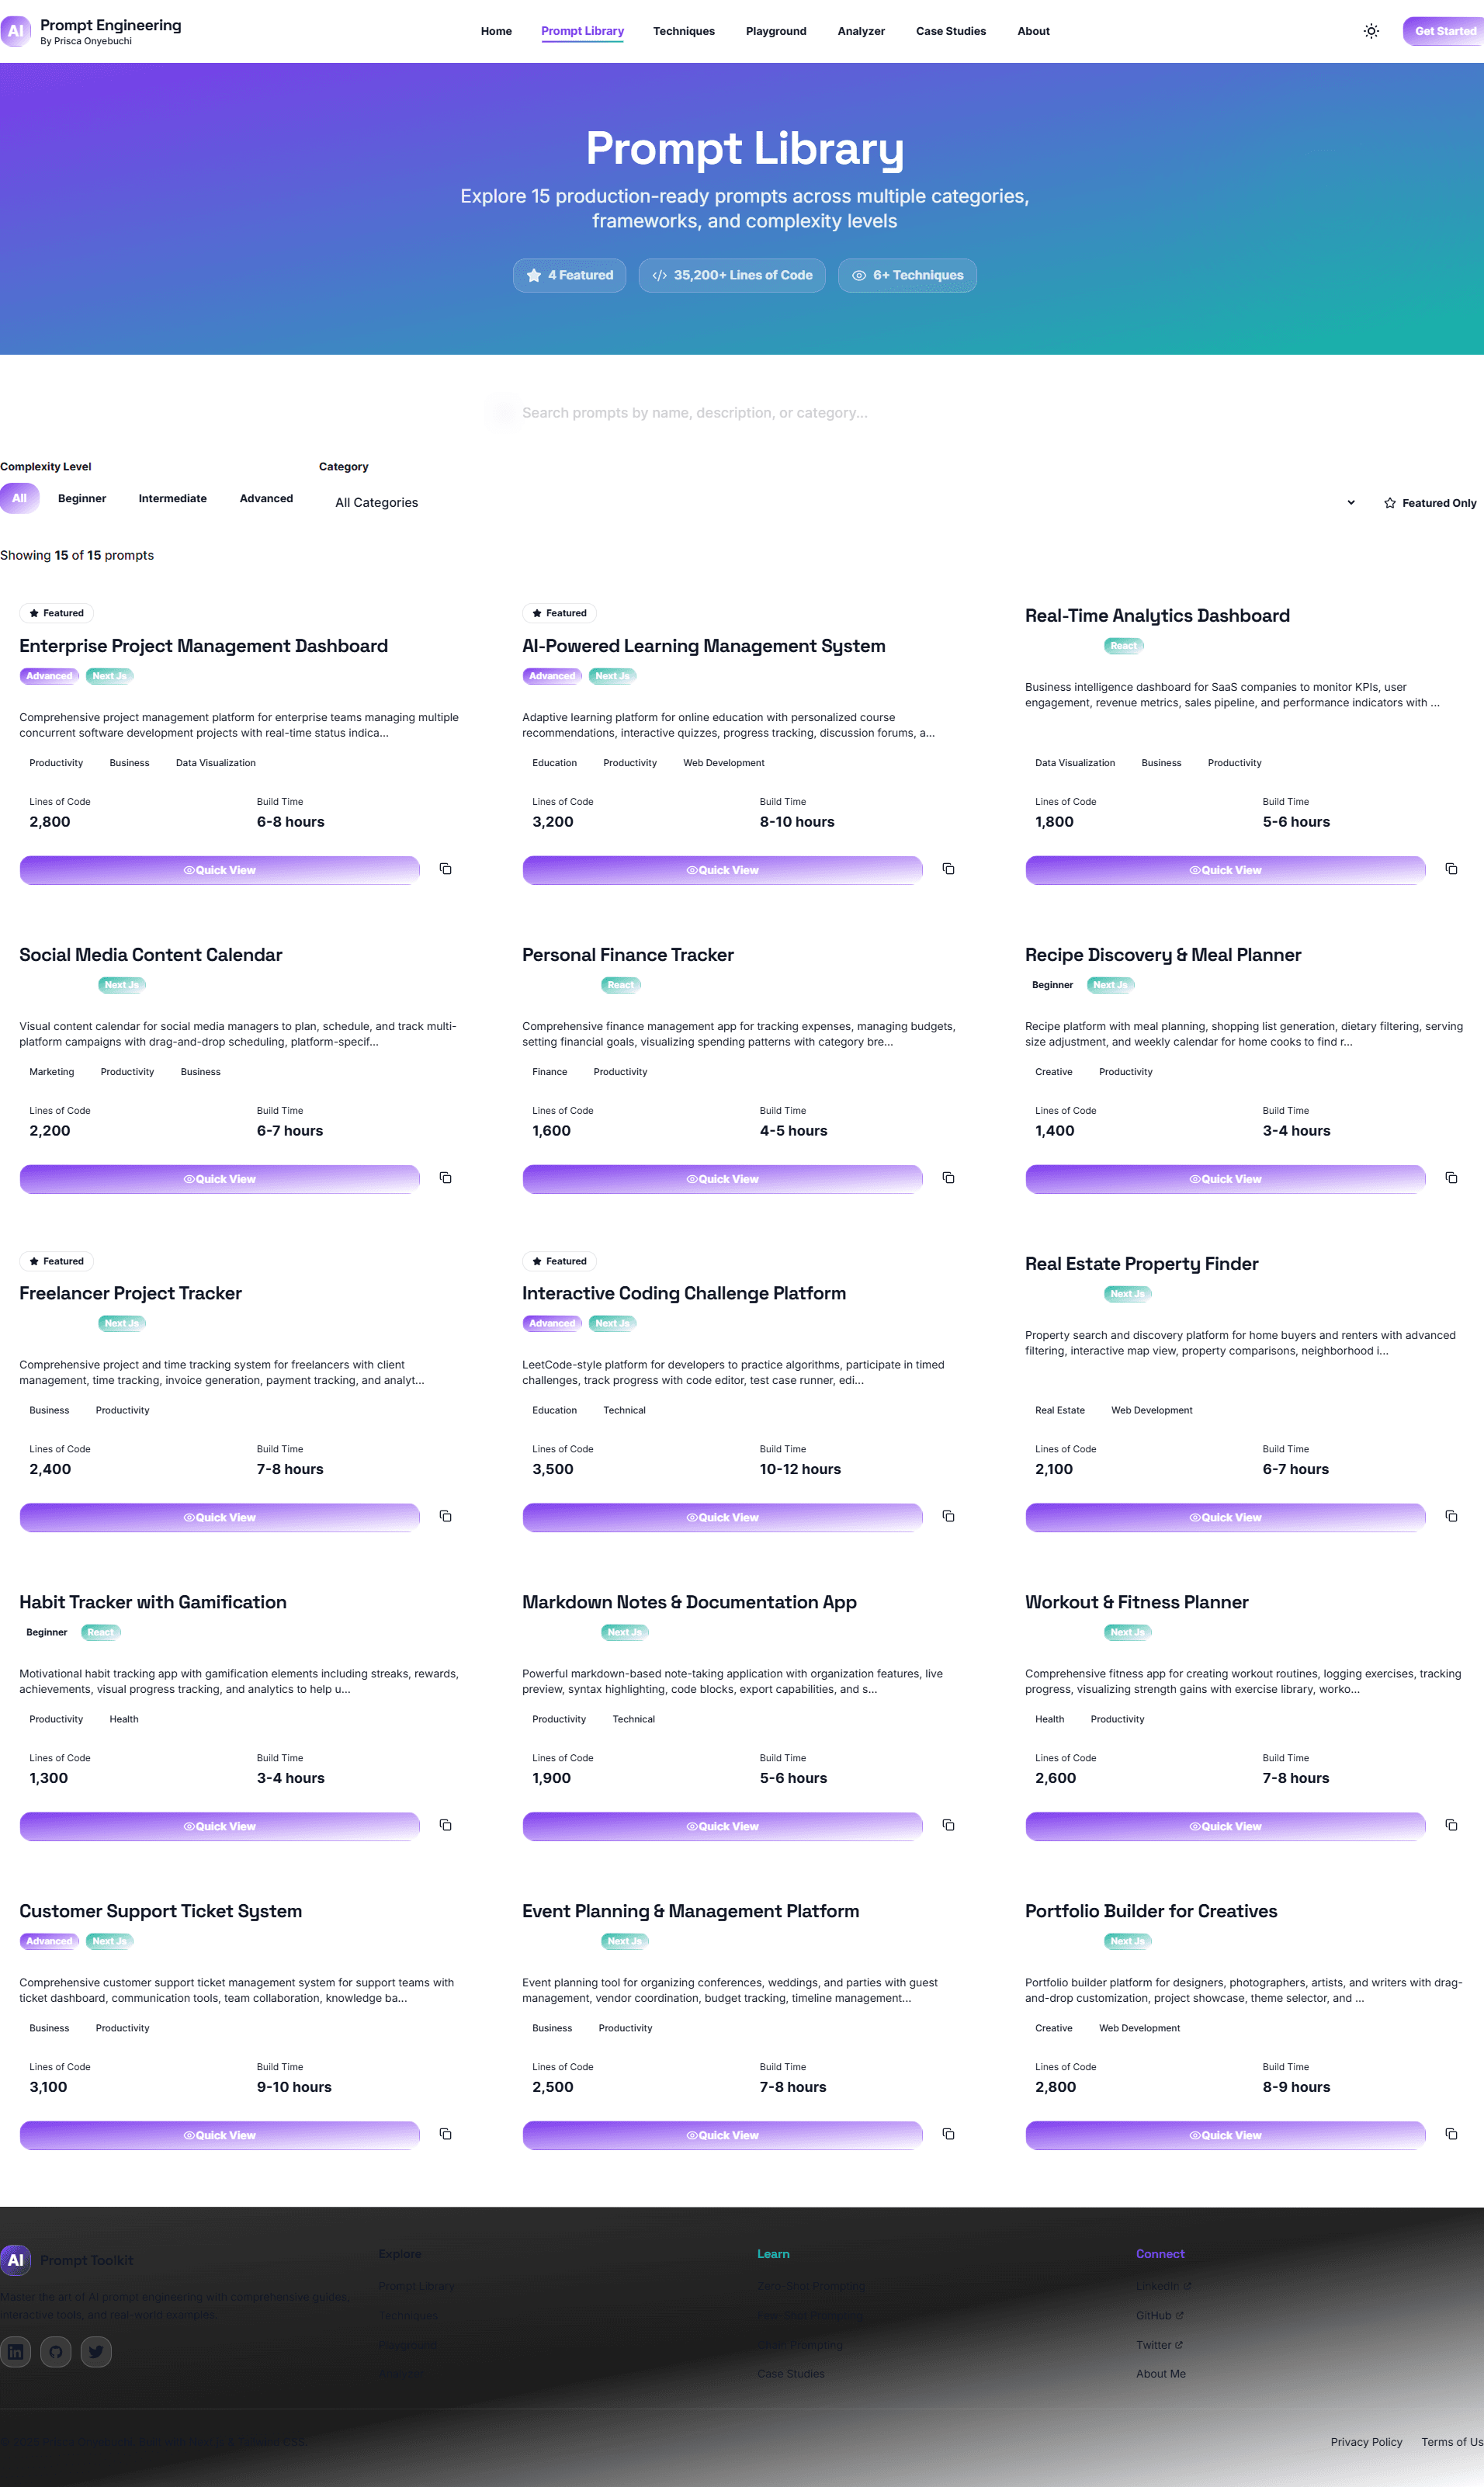This screenshot has height=2487, width=1484.
Task: Click the Twitter bird icon in footer
Action: pos(96,2351)
